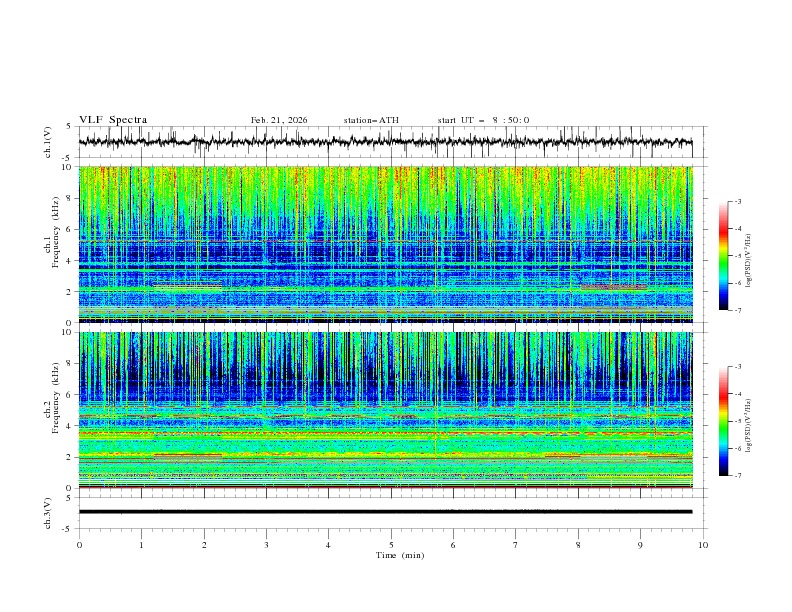Click time axis tick label "5"

pyautogui.click(x=391, y=545)
